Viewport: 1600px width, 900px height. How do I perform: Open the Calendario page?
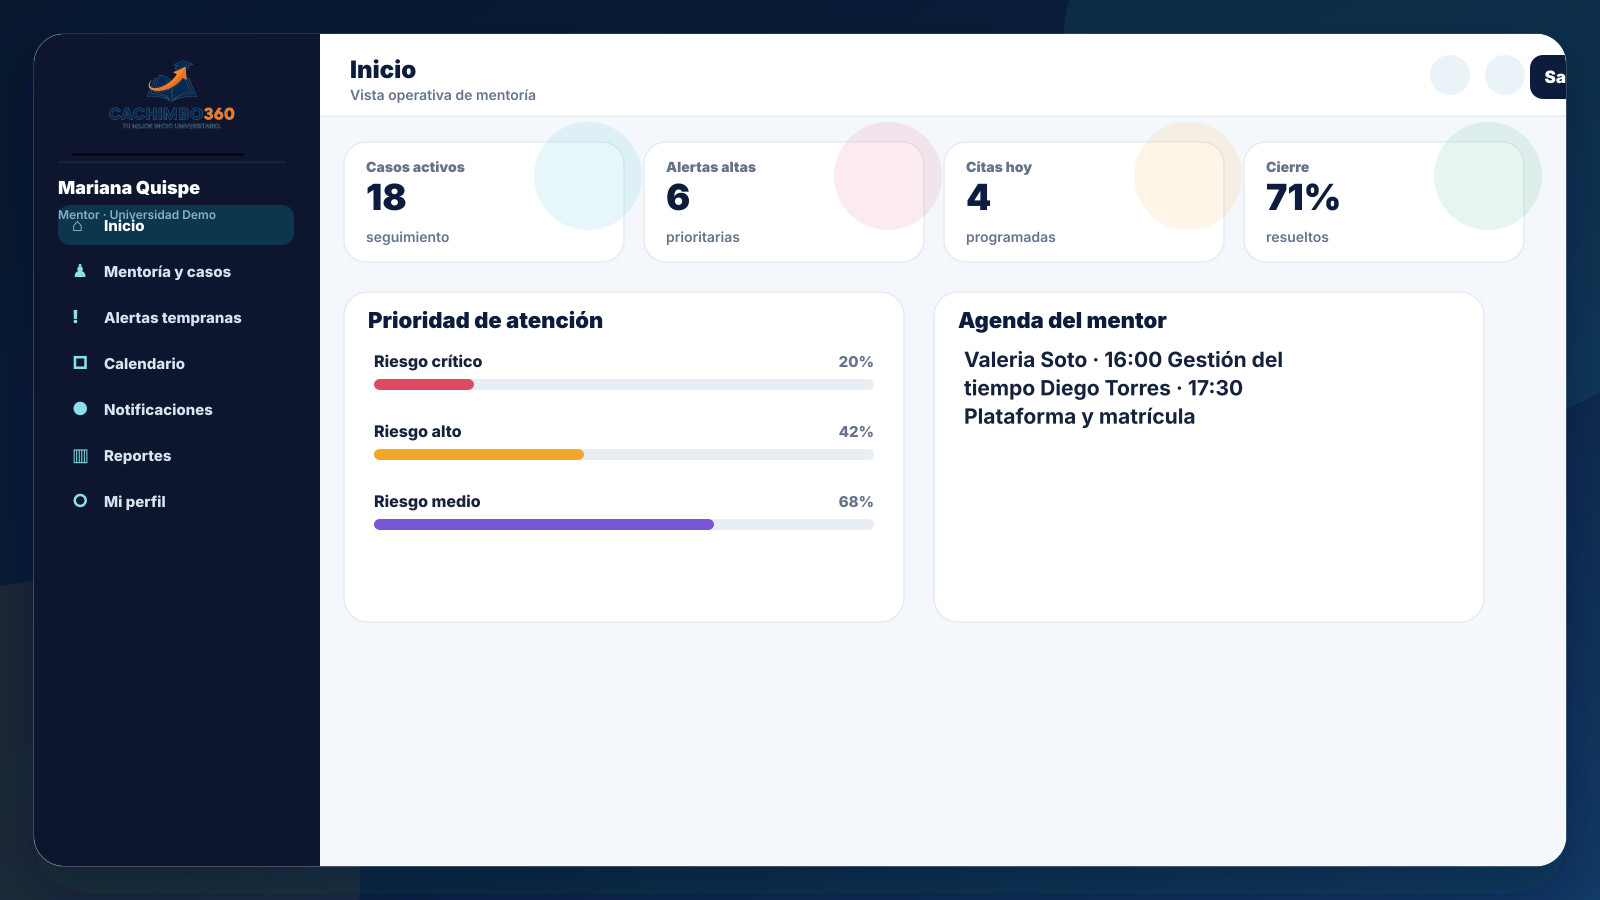176,363
